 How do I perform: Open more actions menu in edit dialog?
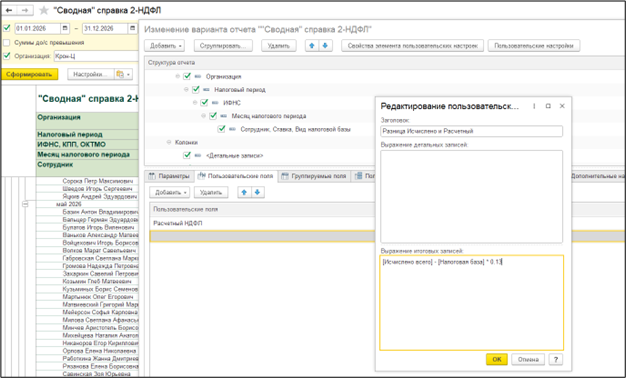tap(534, 106)
